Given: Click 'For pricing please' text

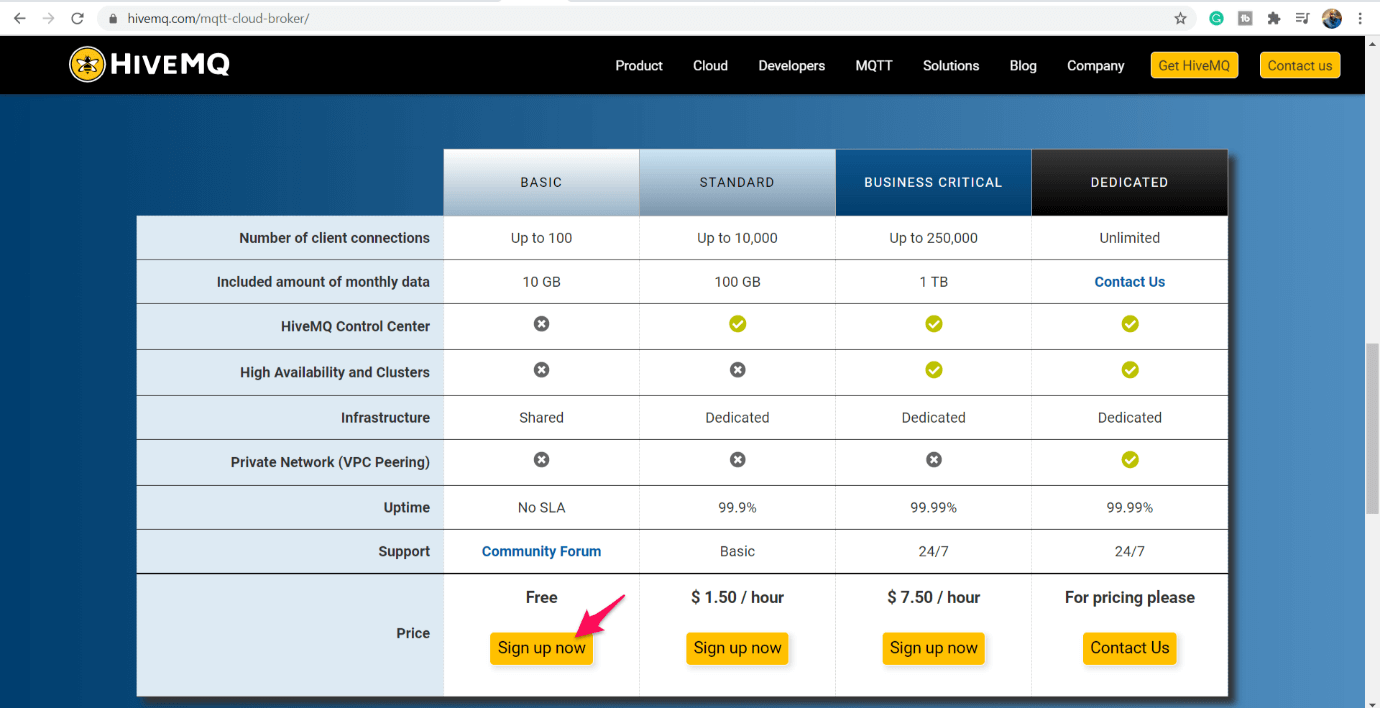Looking at the screenshot, I should (1129, 597).
